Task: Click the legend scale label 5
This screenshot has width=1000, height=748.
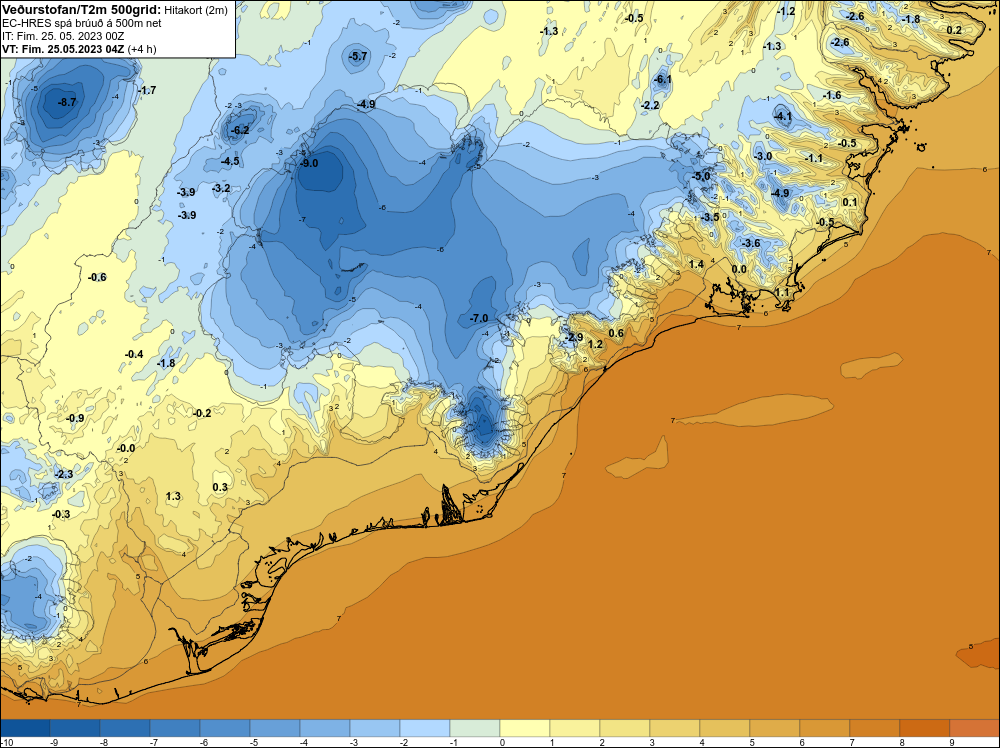Action: pos(753,742)
